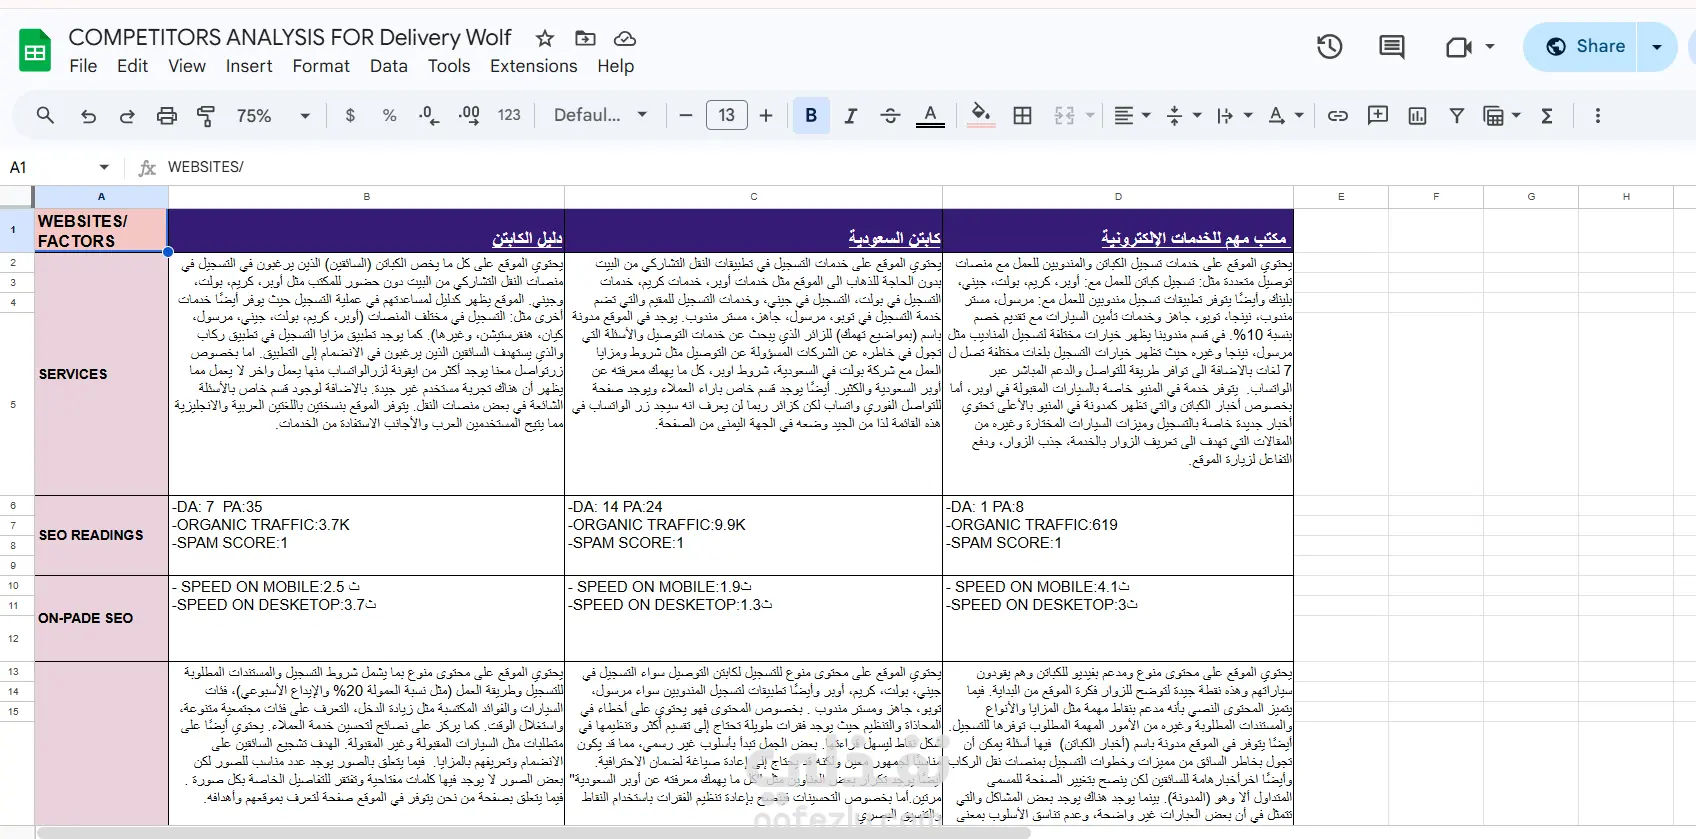Format as percent
This screenshot has height=839, width=1696.
click(x=390, y=116)
